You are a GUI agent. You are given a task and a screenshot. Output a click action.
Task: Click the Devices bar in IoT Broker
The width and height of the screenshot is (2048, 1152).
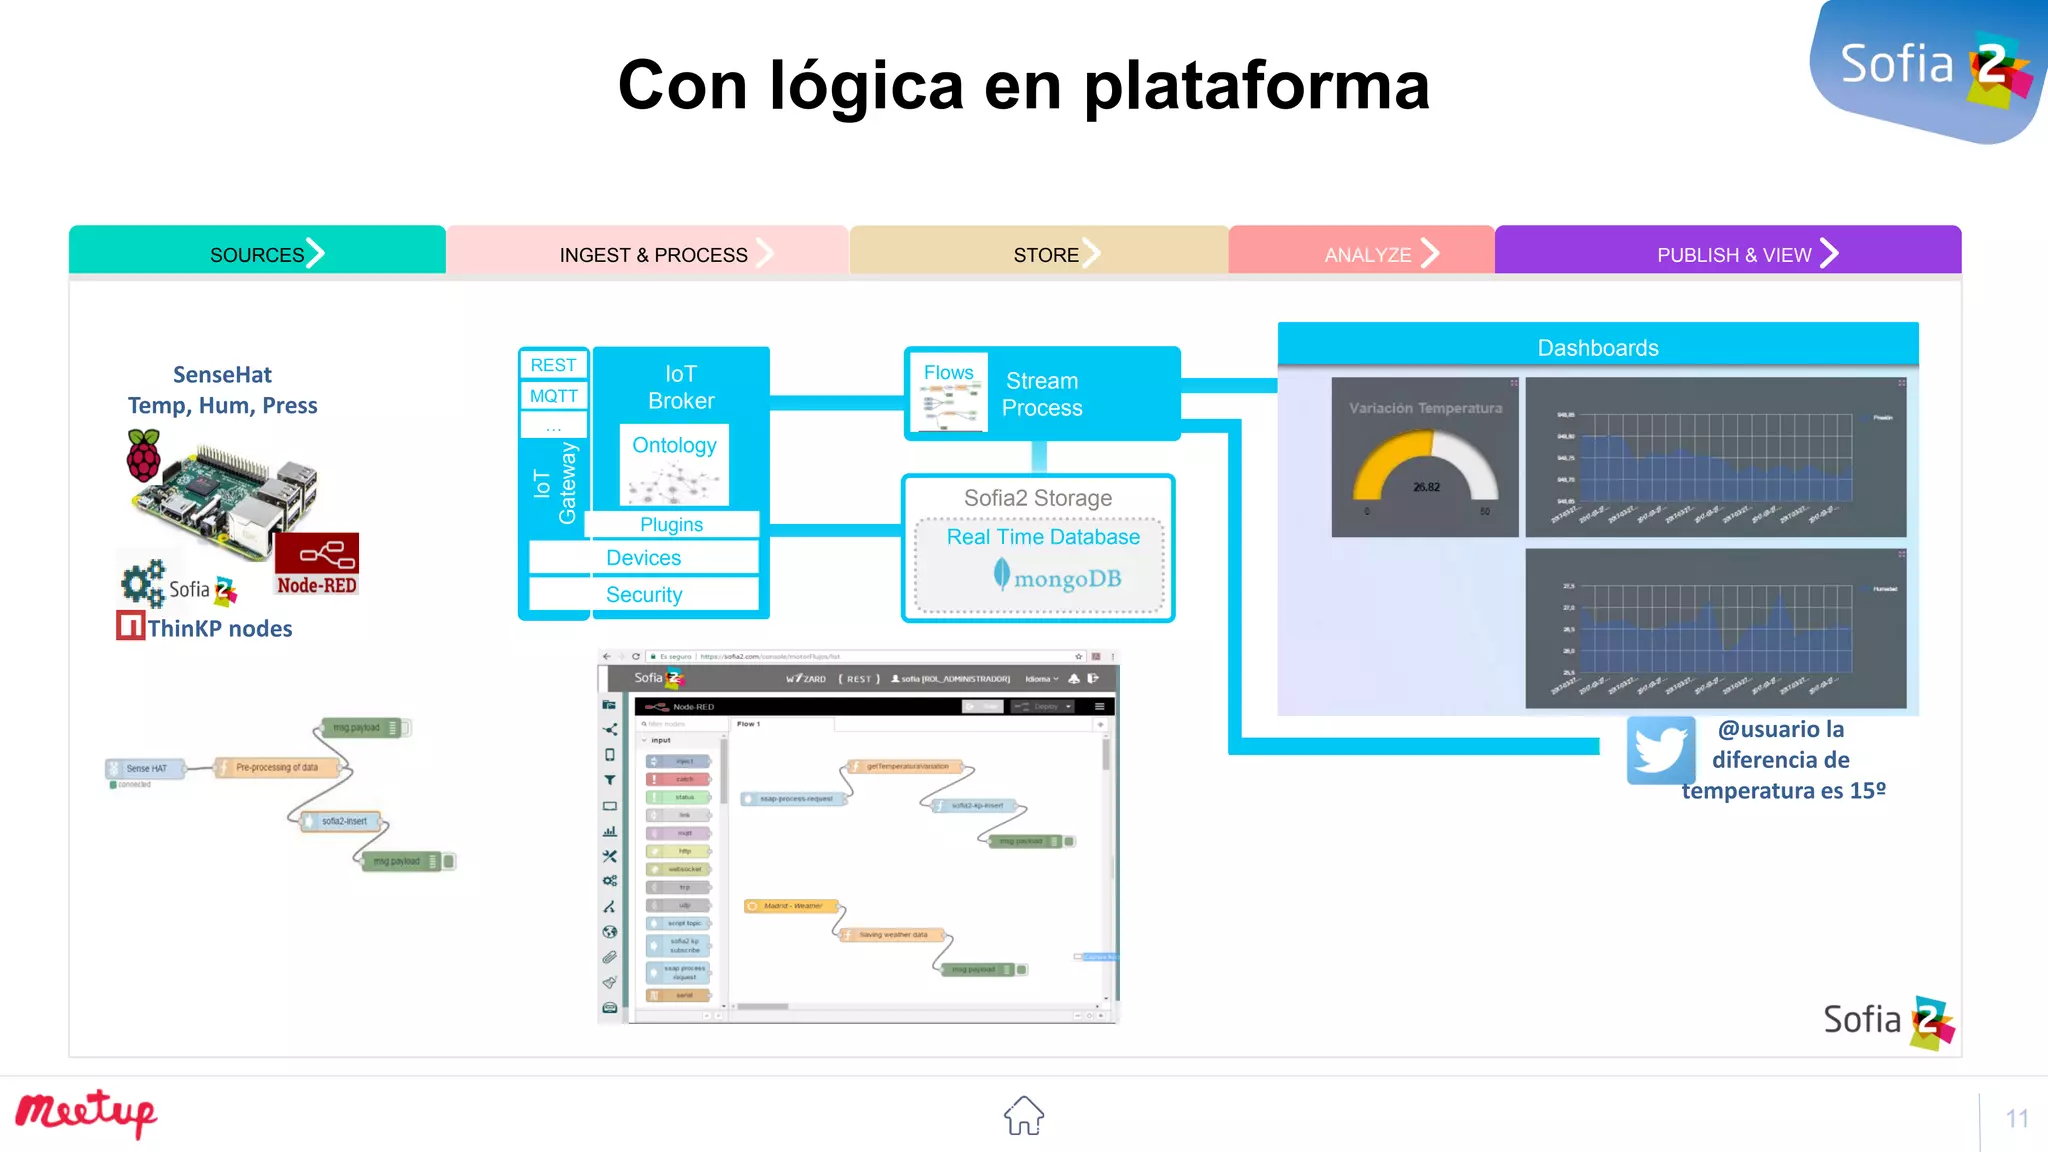click(643, 557)
